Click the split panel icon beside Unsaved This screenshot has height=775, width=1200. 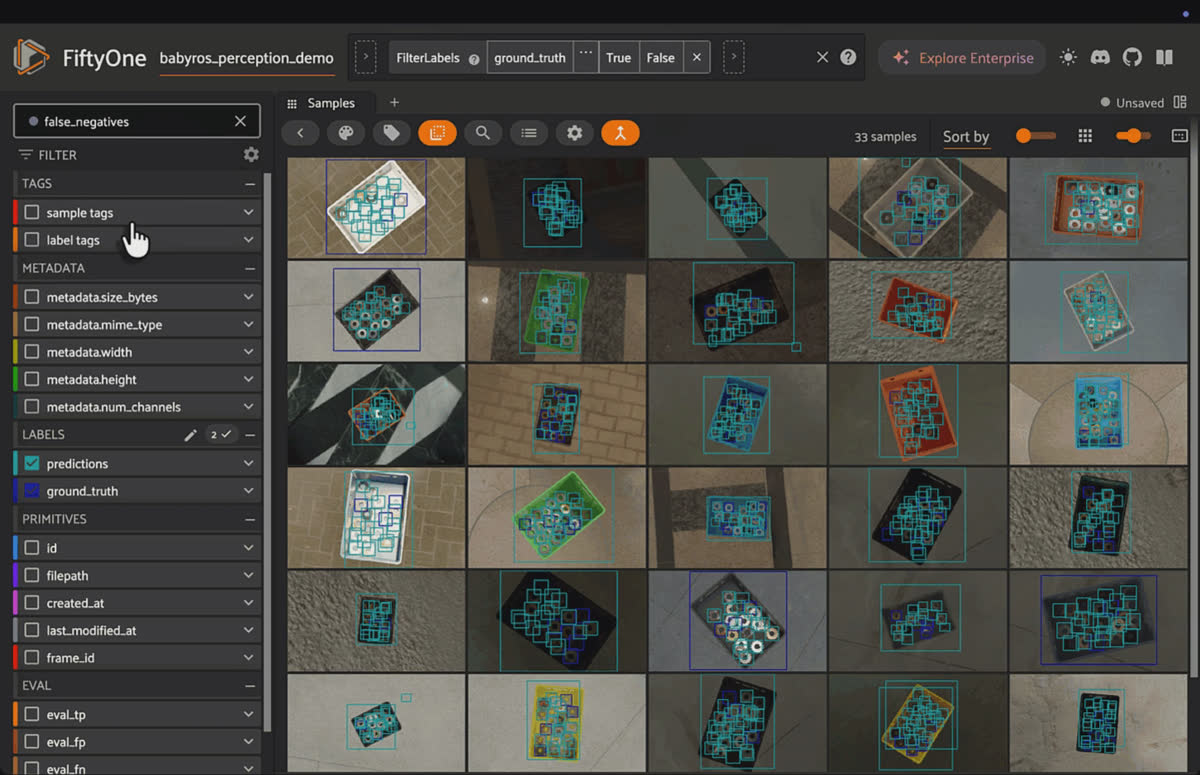tap(1180, 102)
